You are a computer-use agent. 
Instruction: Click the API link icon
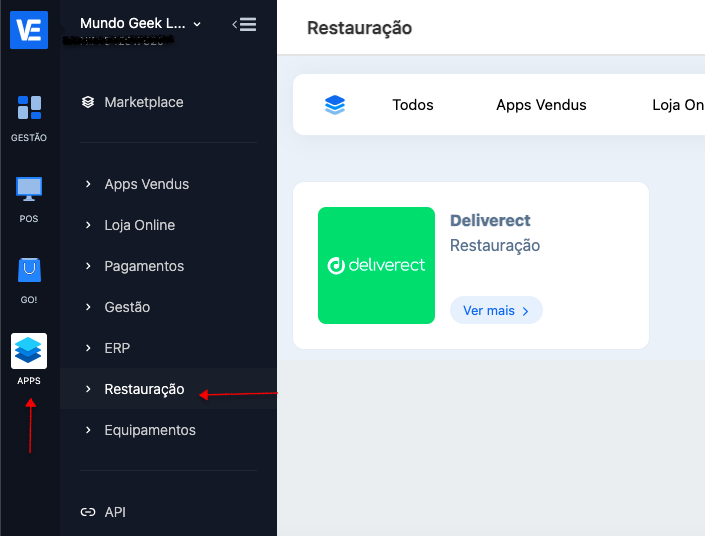[88, 512]
